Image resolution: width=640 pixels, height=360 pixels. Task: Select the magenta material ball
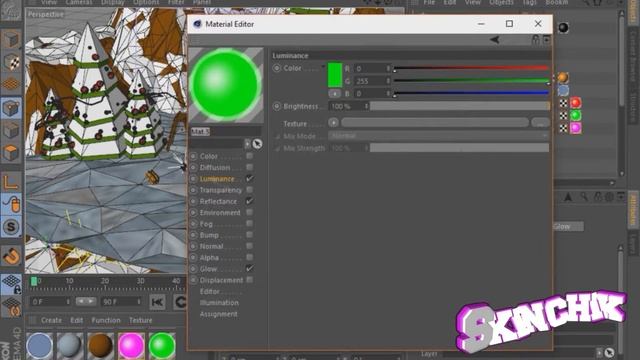coord(131,346)
